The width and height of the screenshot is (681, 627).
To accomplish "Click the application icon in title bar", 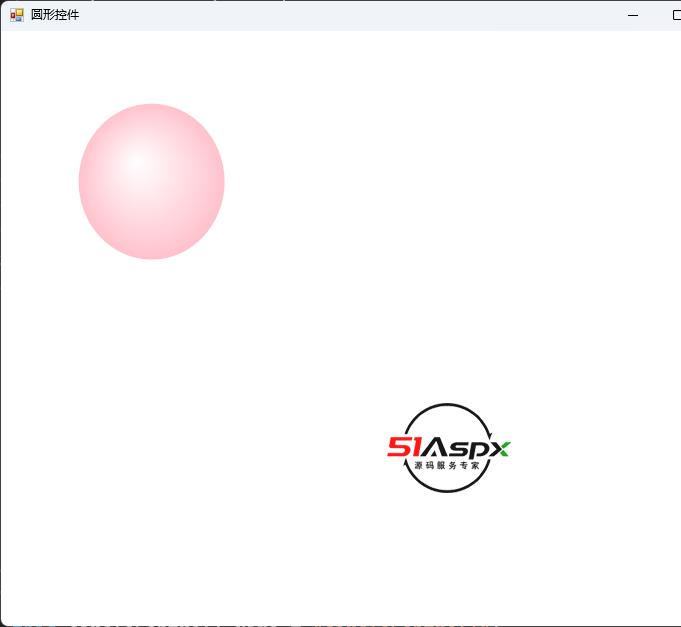I will (17, 15).
